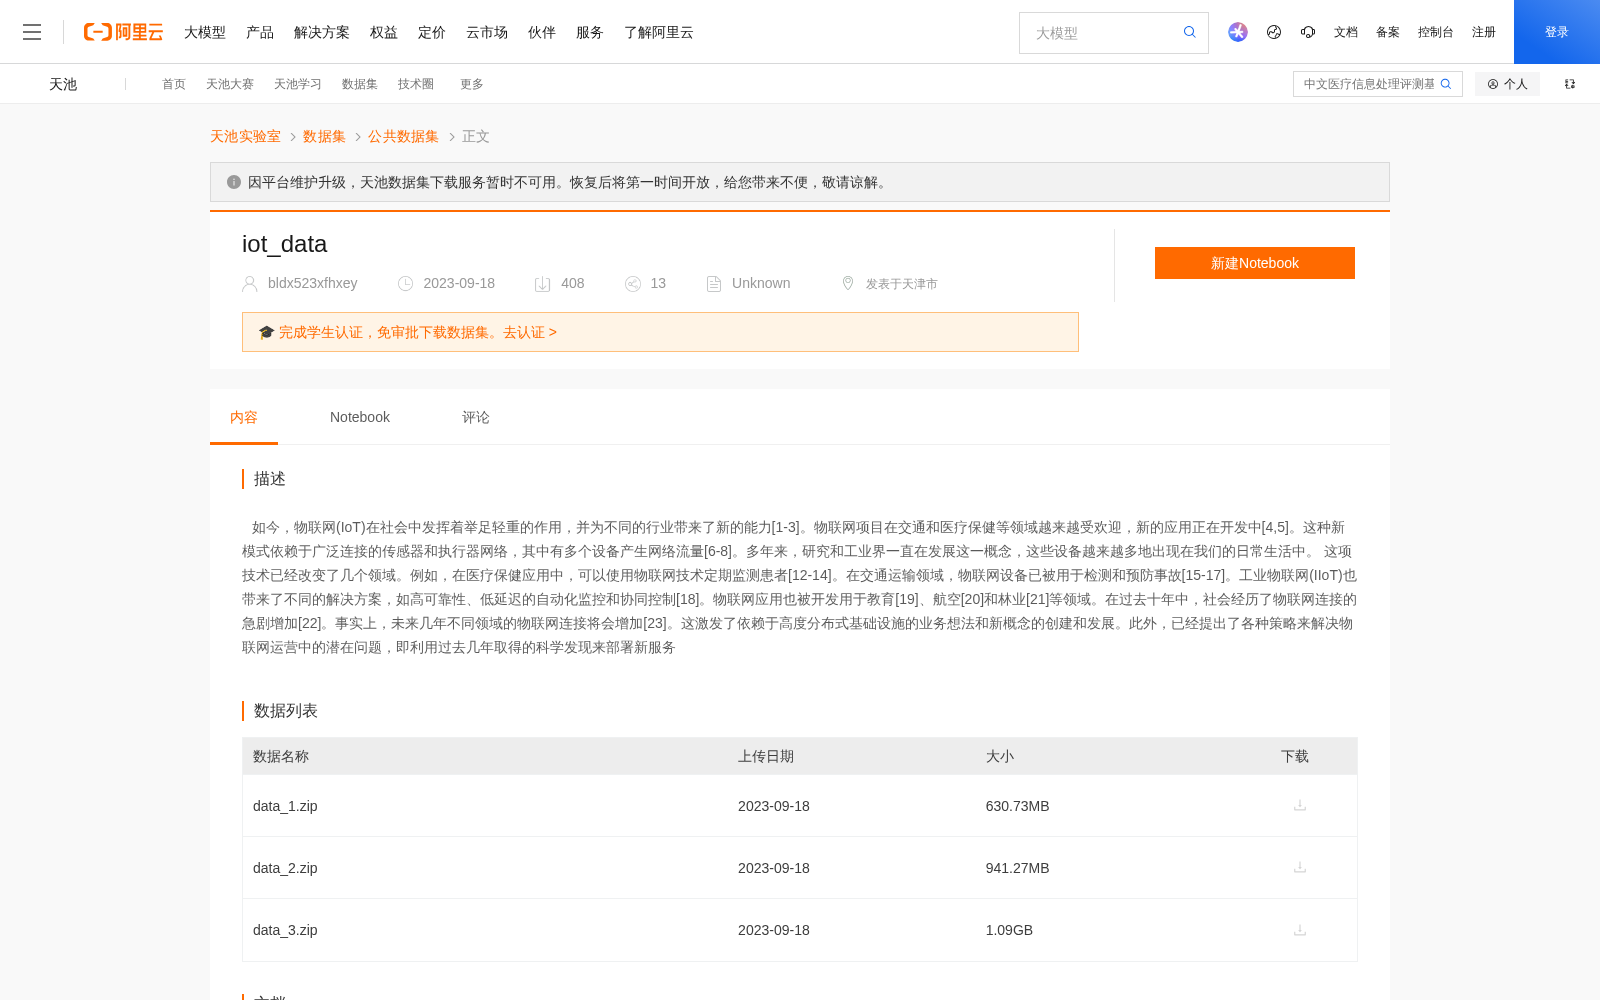Open 技术圈 in Tianchi navigation
This screenshot has height=1000, width=1600.
416,84
